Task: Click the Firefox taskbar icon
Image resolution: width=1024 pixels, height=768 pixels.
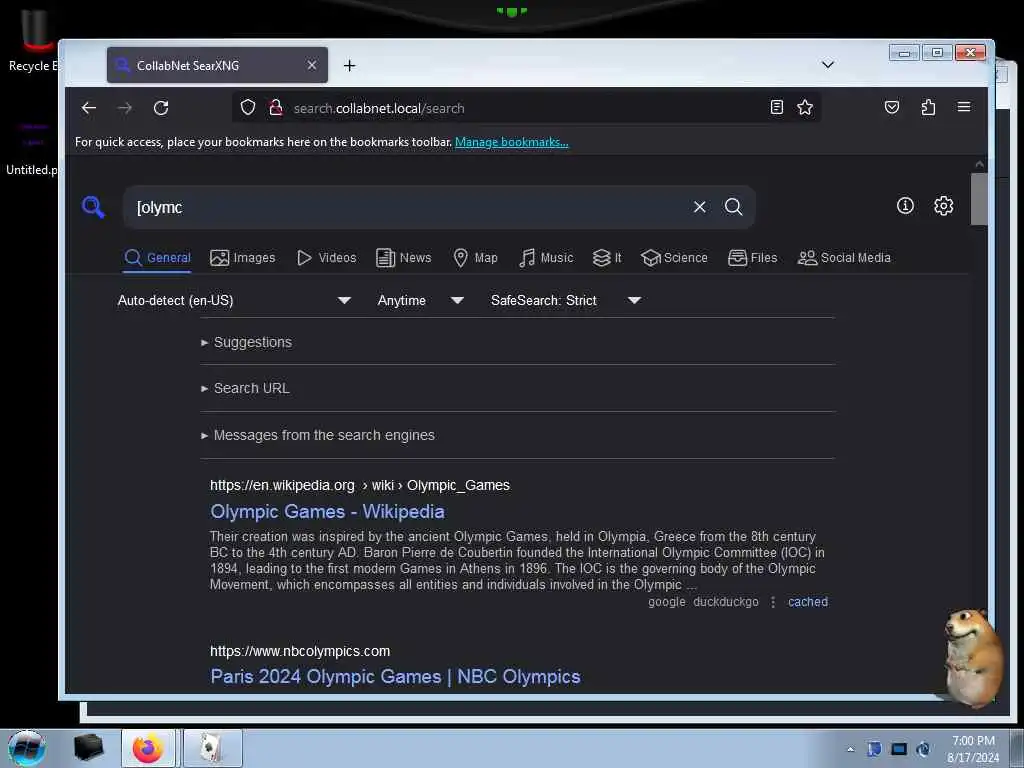Action: (x=148, y=748)
